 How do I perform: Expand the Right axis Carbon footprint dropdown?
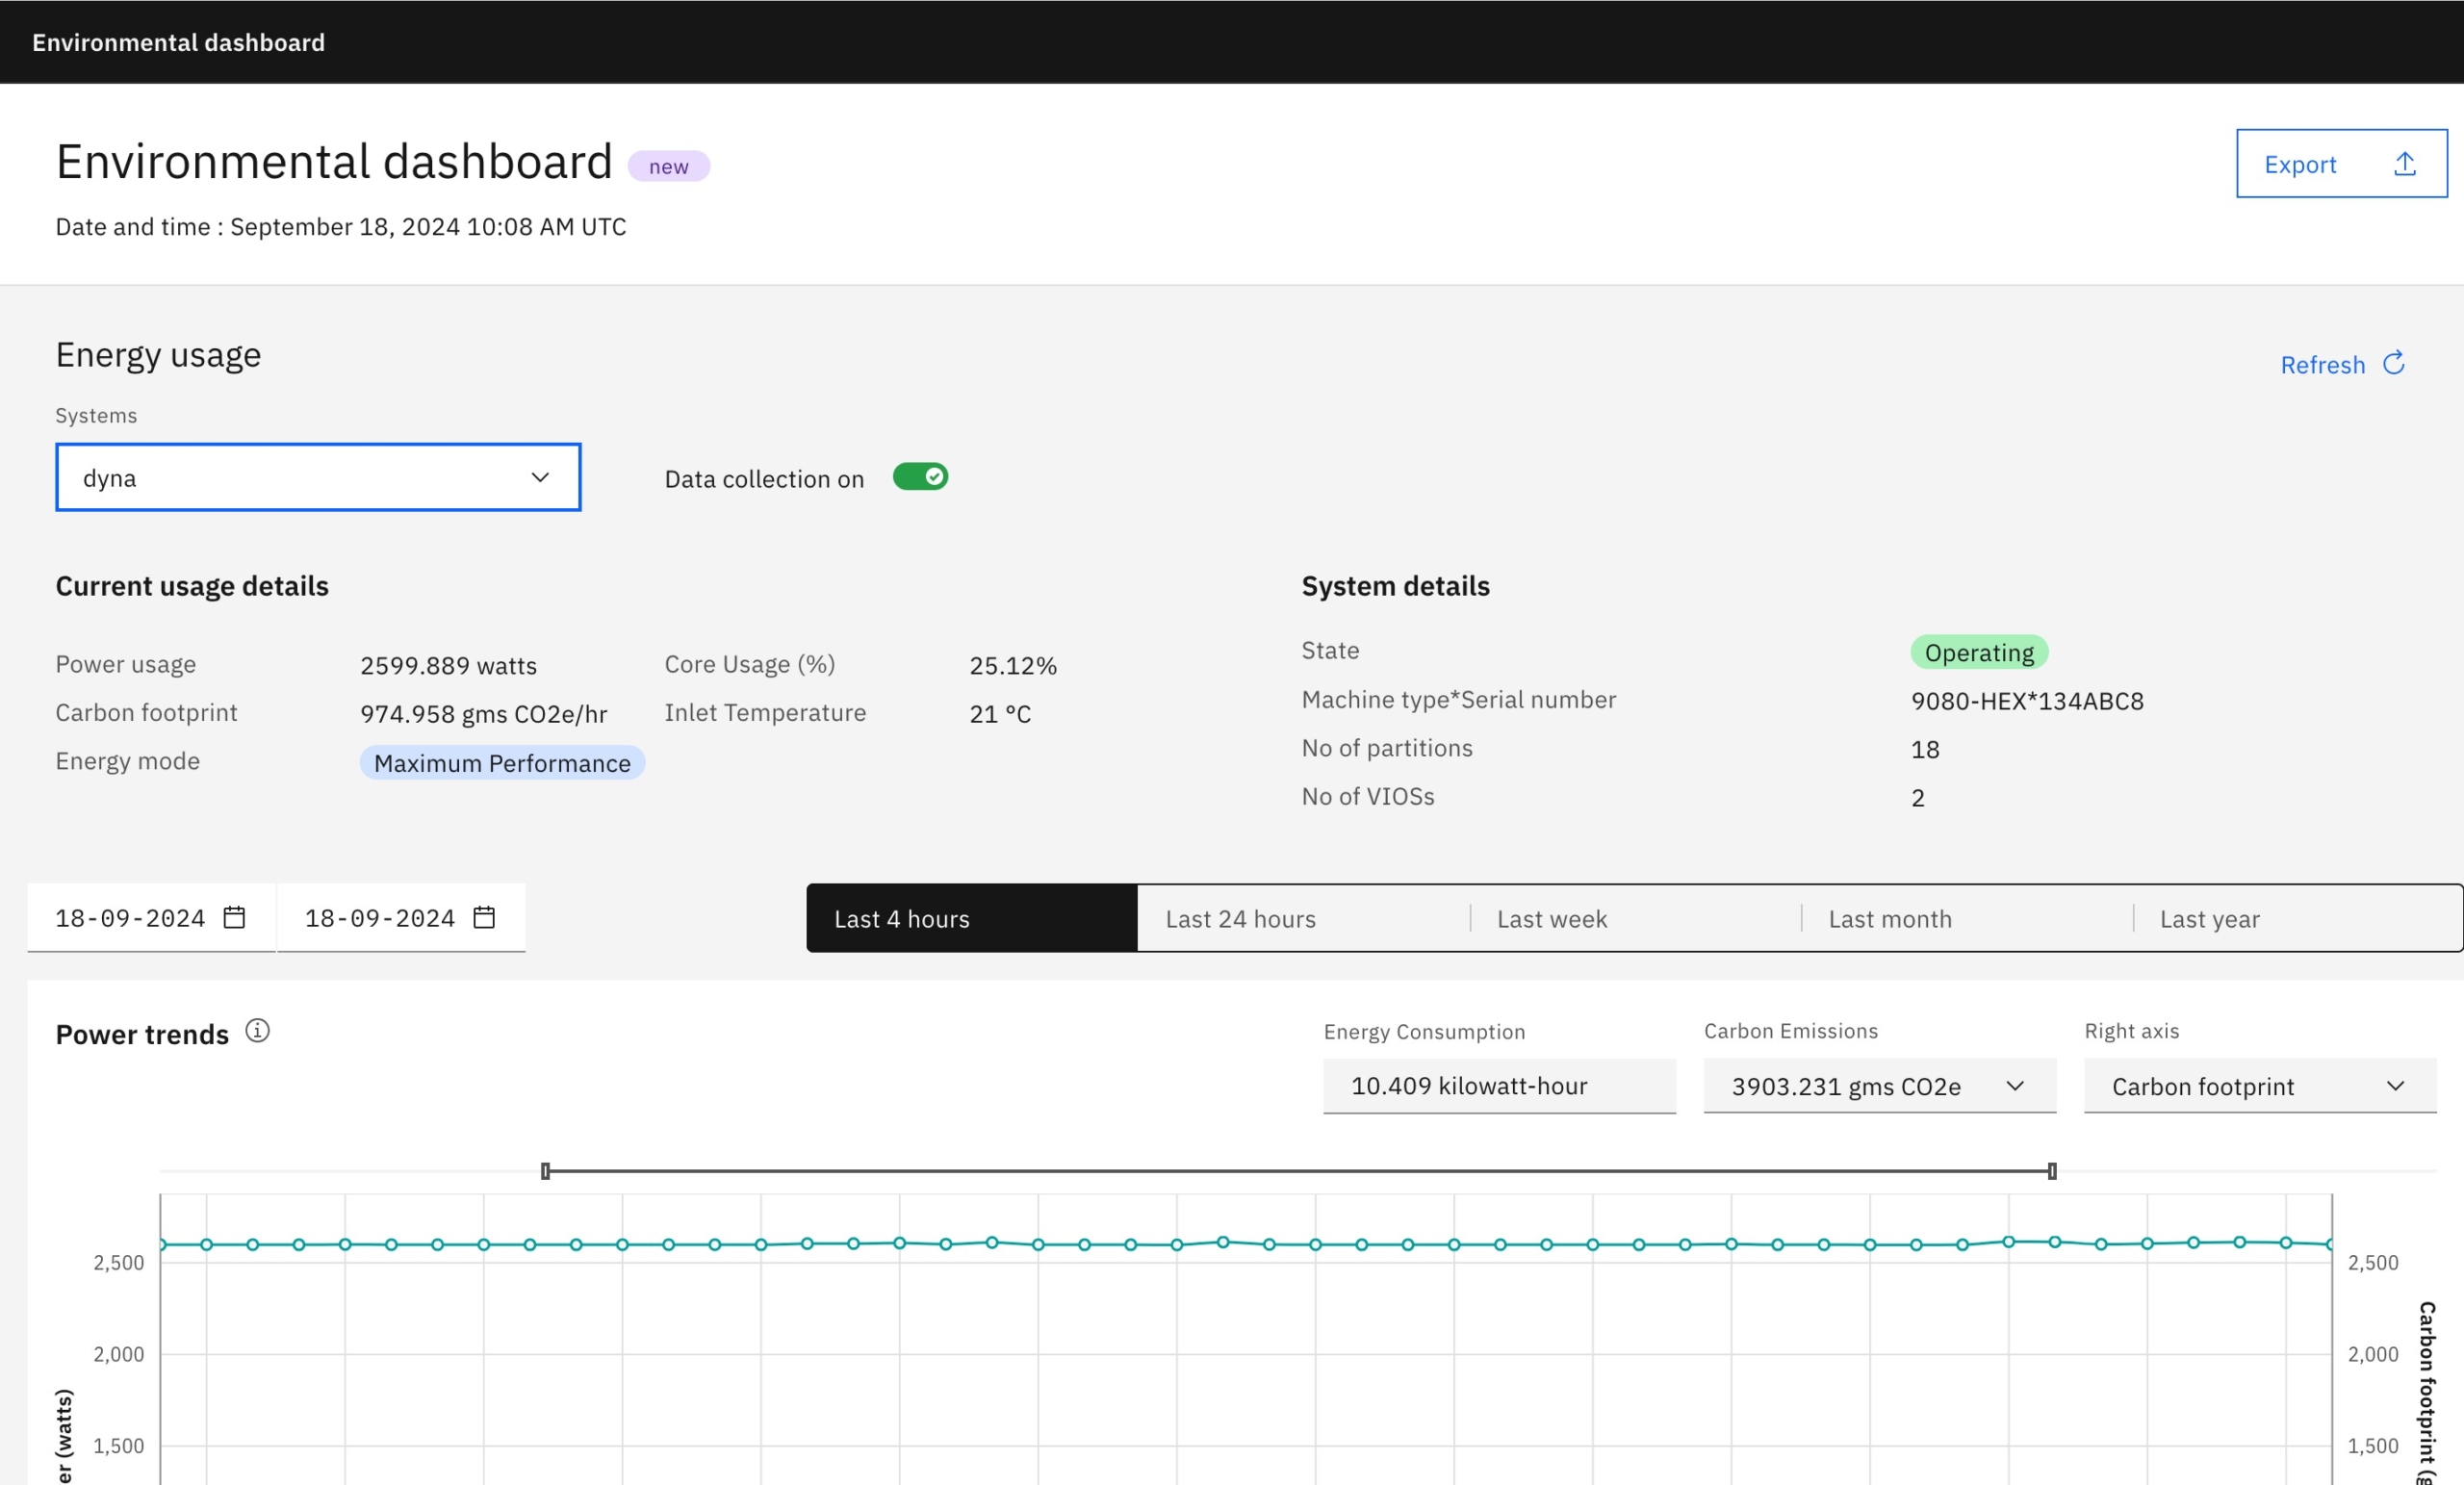(2260, 1085)
